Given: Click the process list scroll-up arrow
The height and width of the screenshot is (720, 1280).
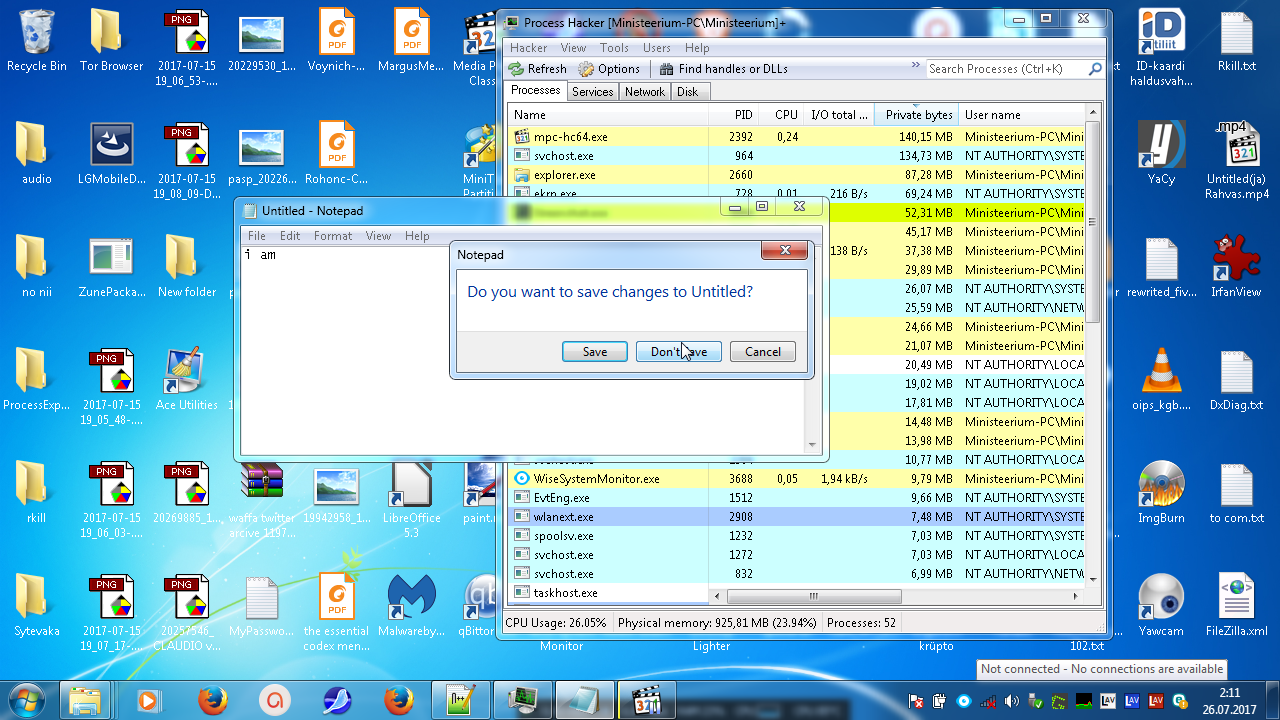Looking at the screenshot, I should [1093, 113].
